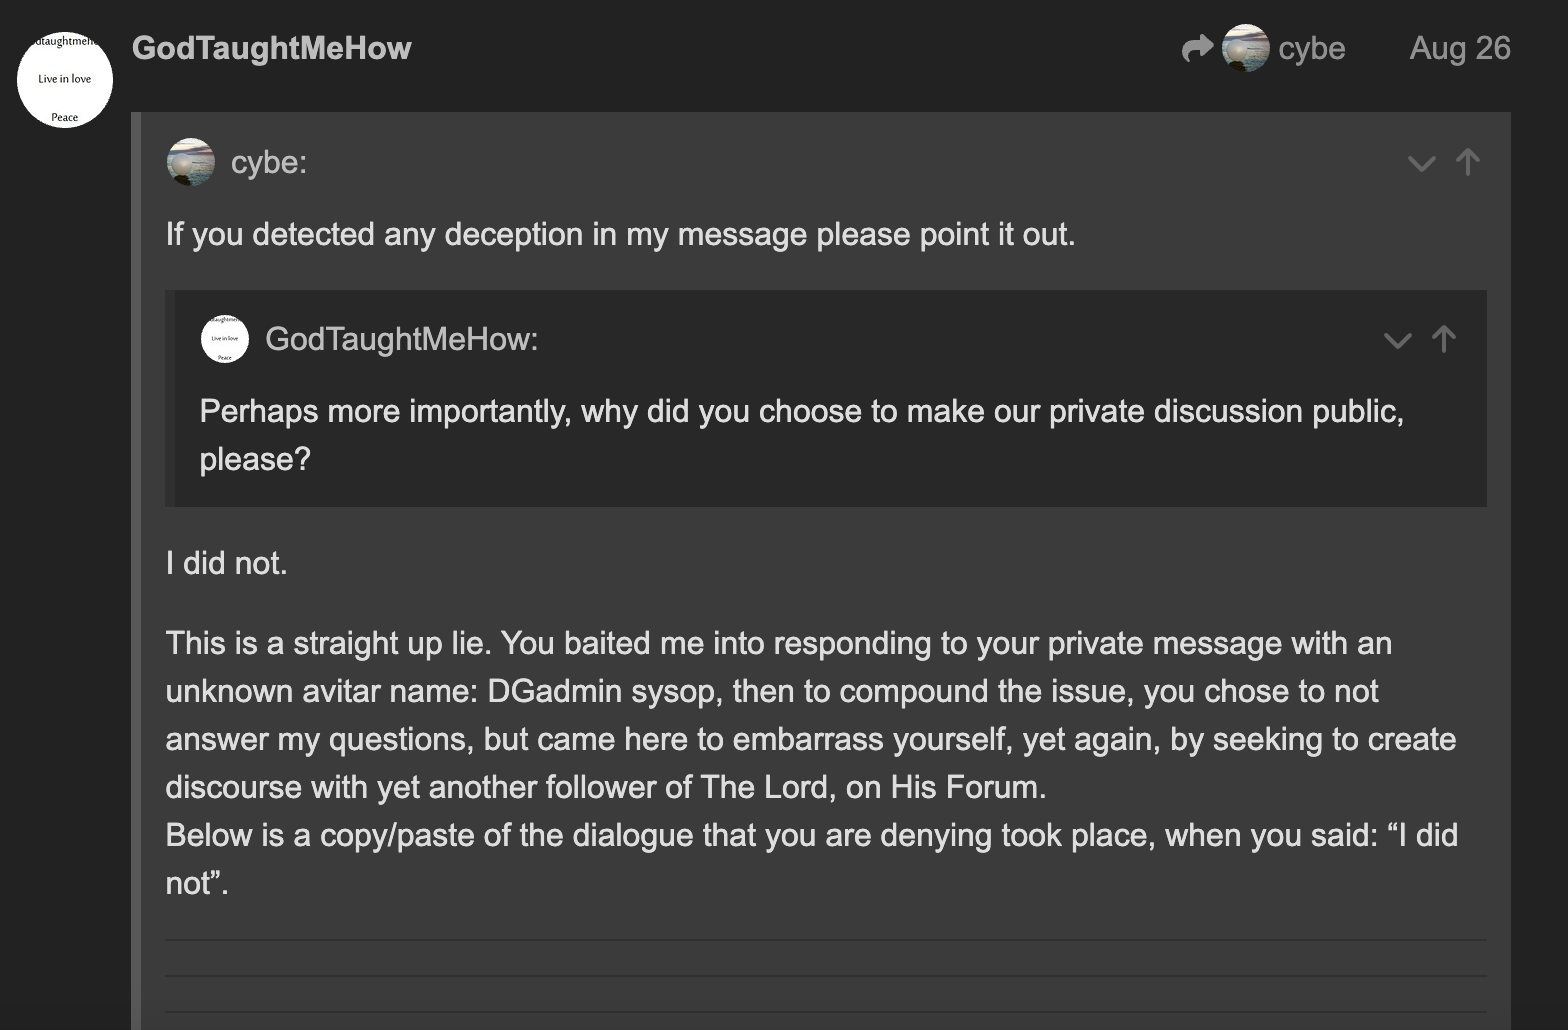This screenshot has height=1030, width=1568.
Task: Click the quoted reply "I did not."
Action: pyautogui.click(x=227, y=563)
